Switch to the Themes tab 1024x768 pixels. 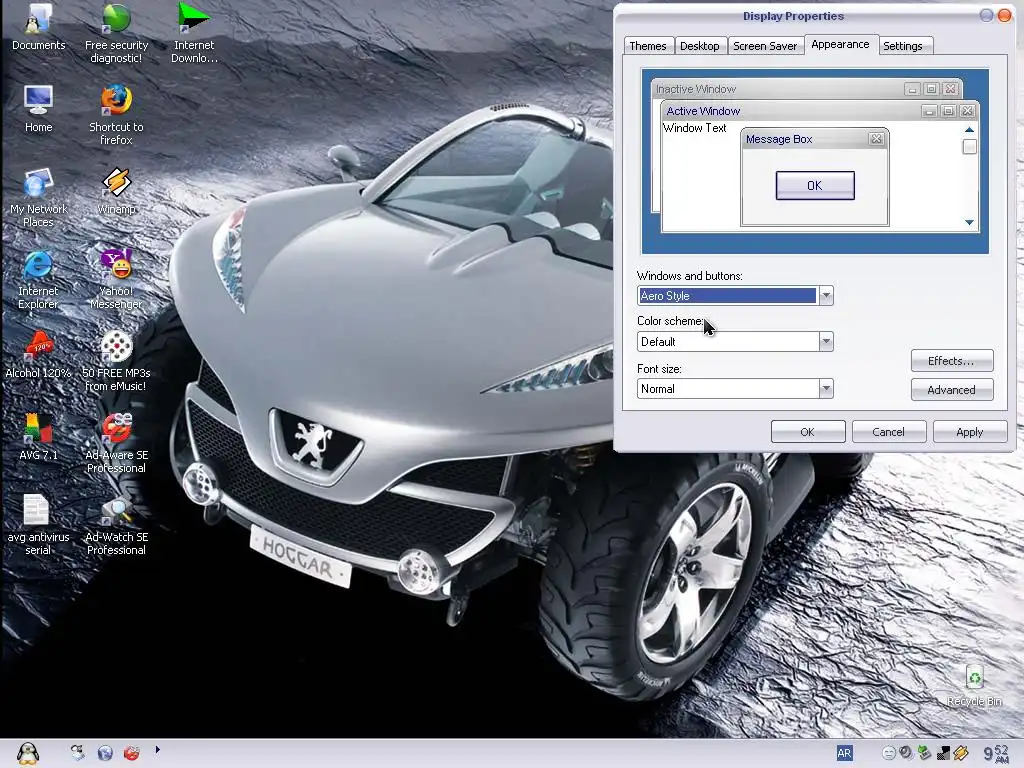(x=648, y=46)
